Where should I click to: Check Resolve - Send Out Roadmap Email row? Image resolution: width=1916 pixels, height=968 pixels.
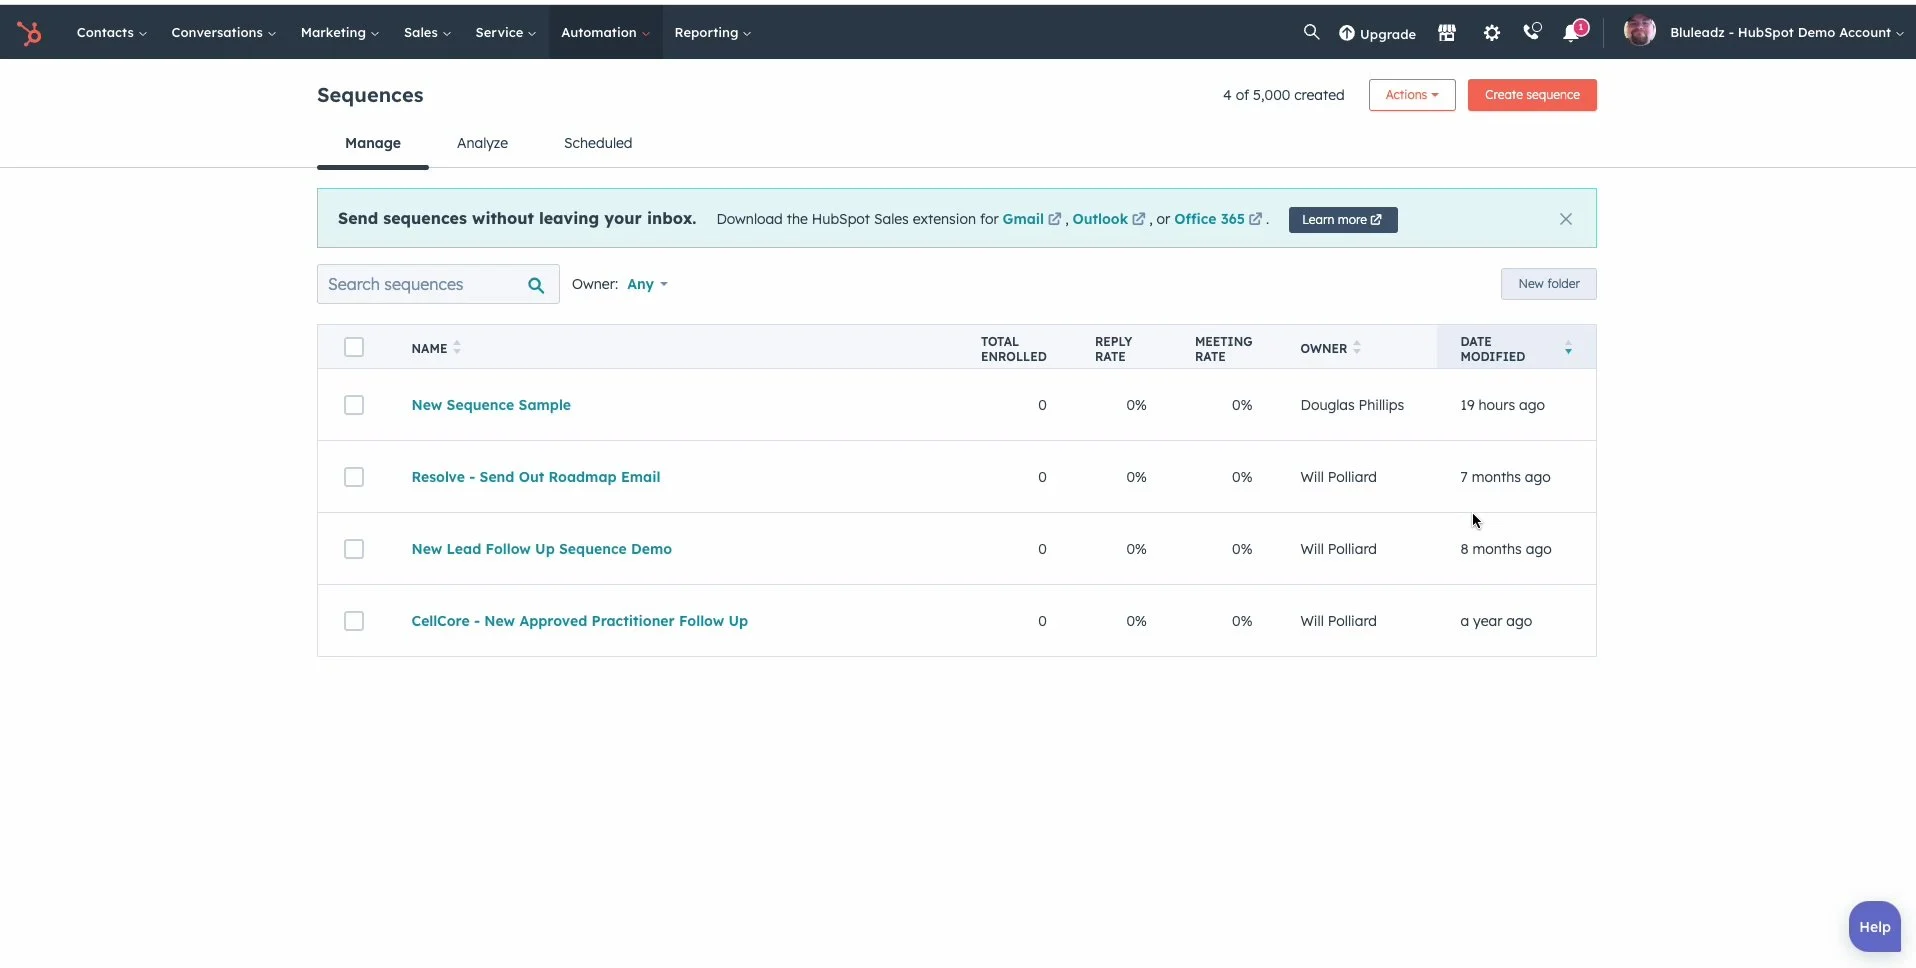pyautogui.click(x=354, y=477)
